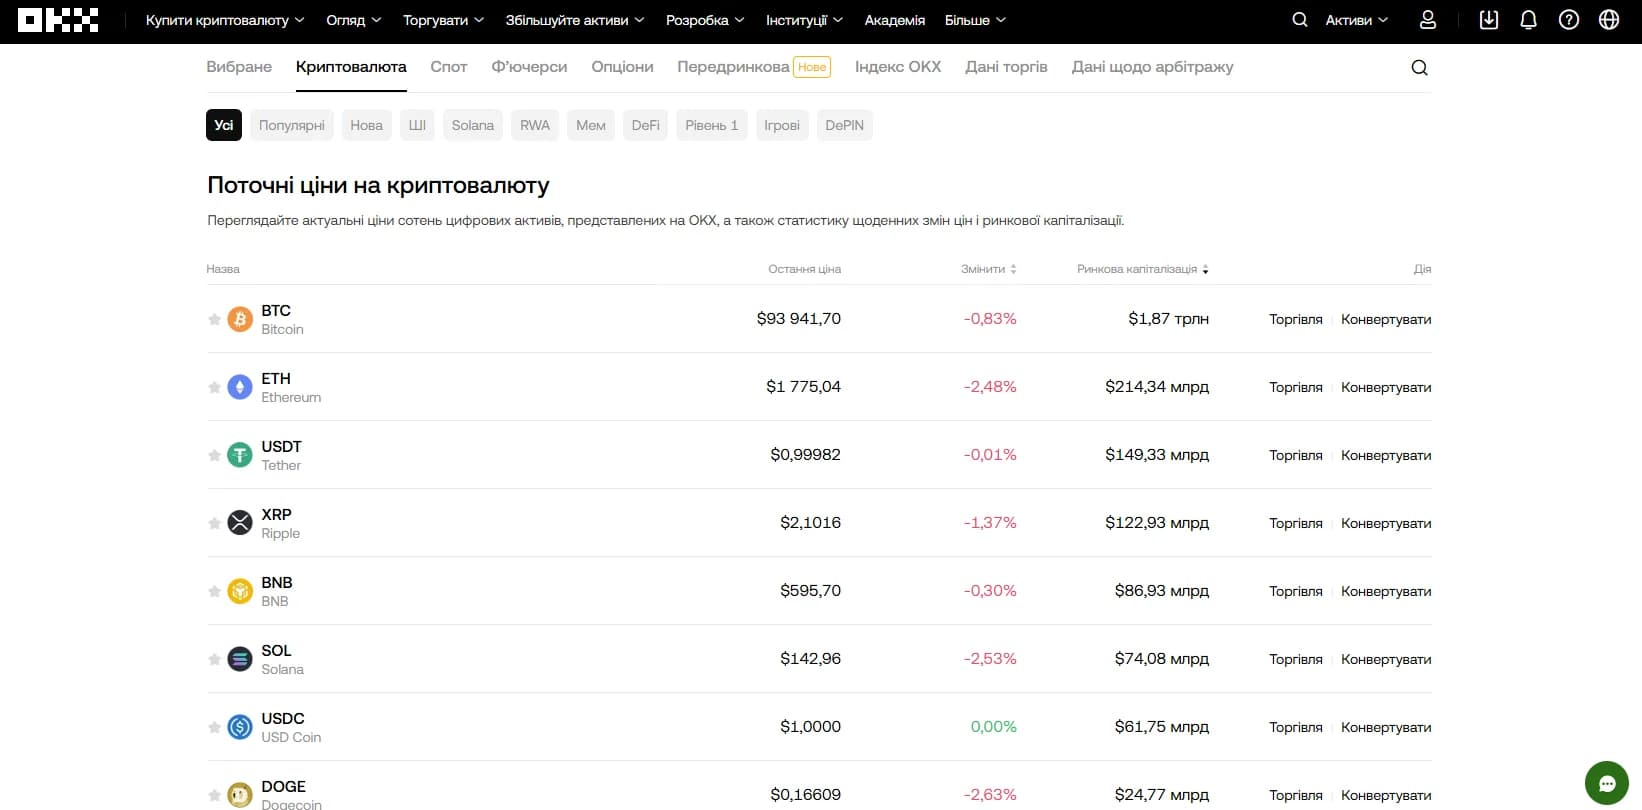Click the Solana coin icon
Screen dimensions: 1642x810
click(x=240, y=659)
